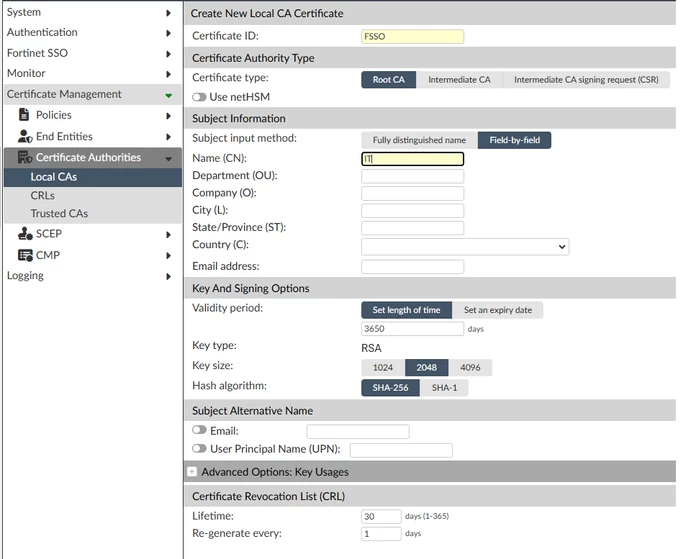Select Root CA certificate type

coord(388,80)
